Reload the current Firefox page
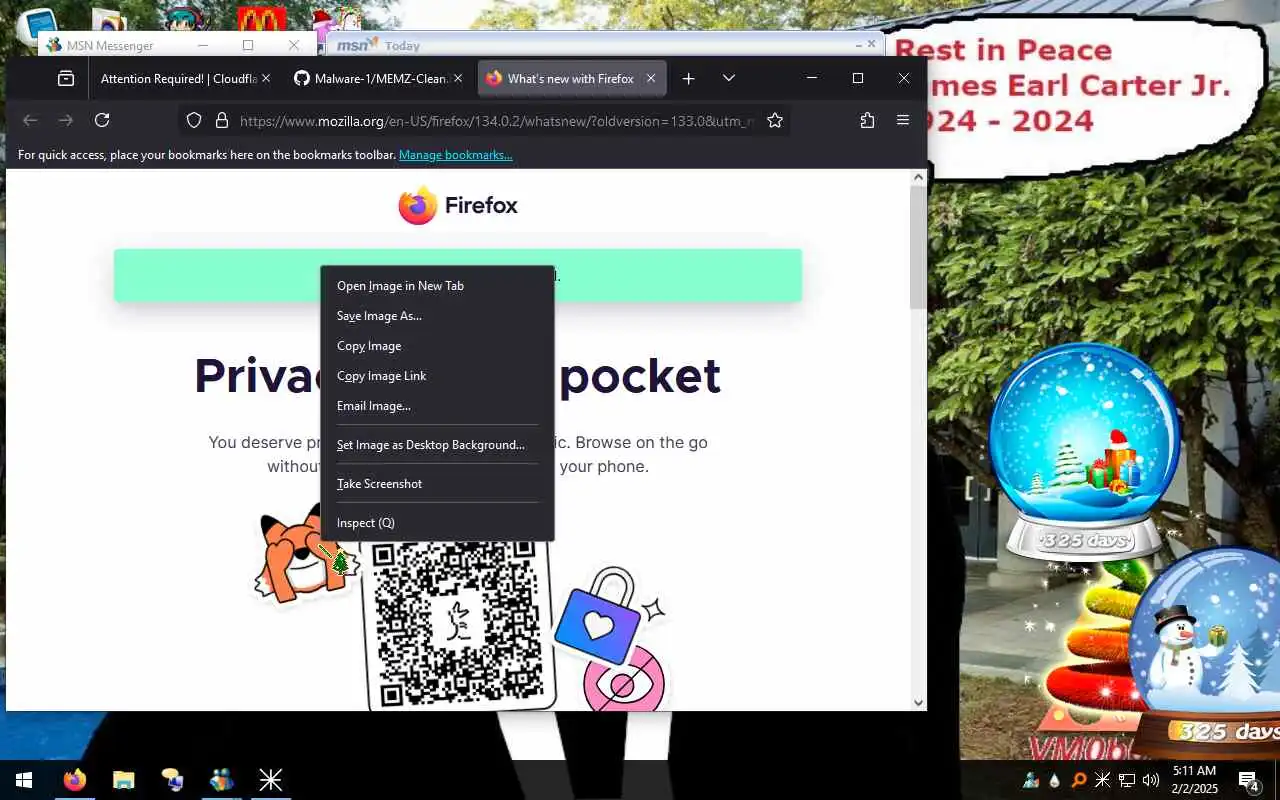 coord(102,120)
